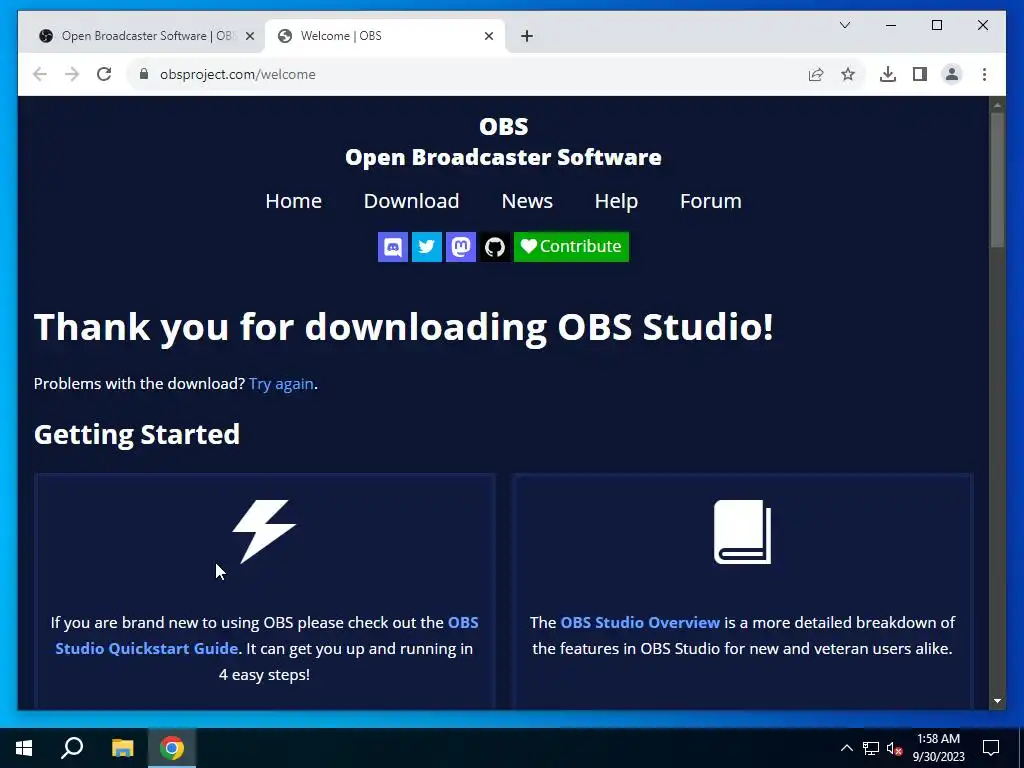
Task: Click the Try again download link
Action: point(281,384)
